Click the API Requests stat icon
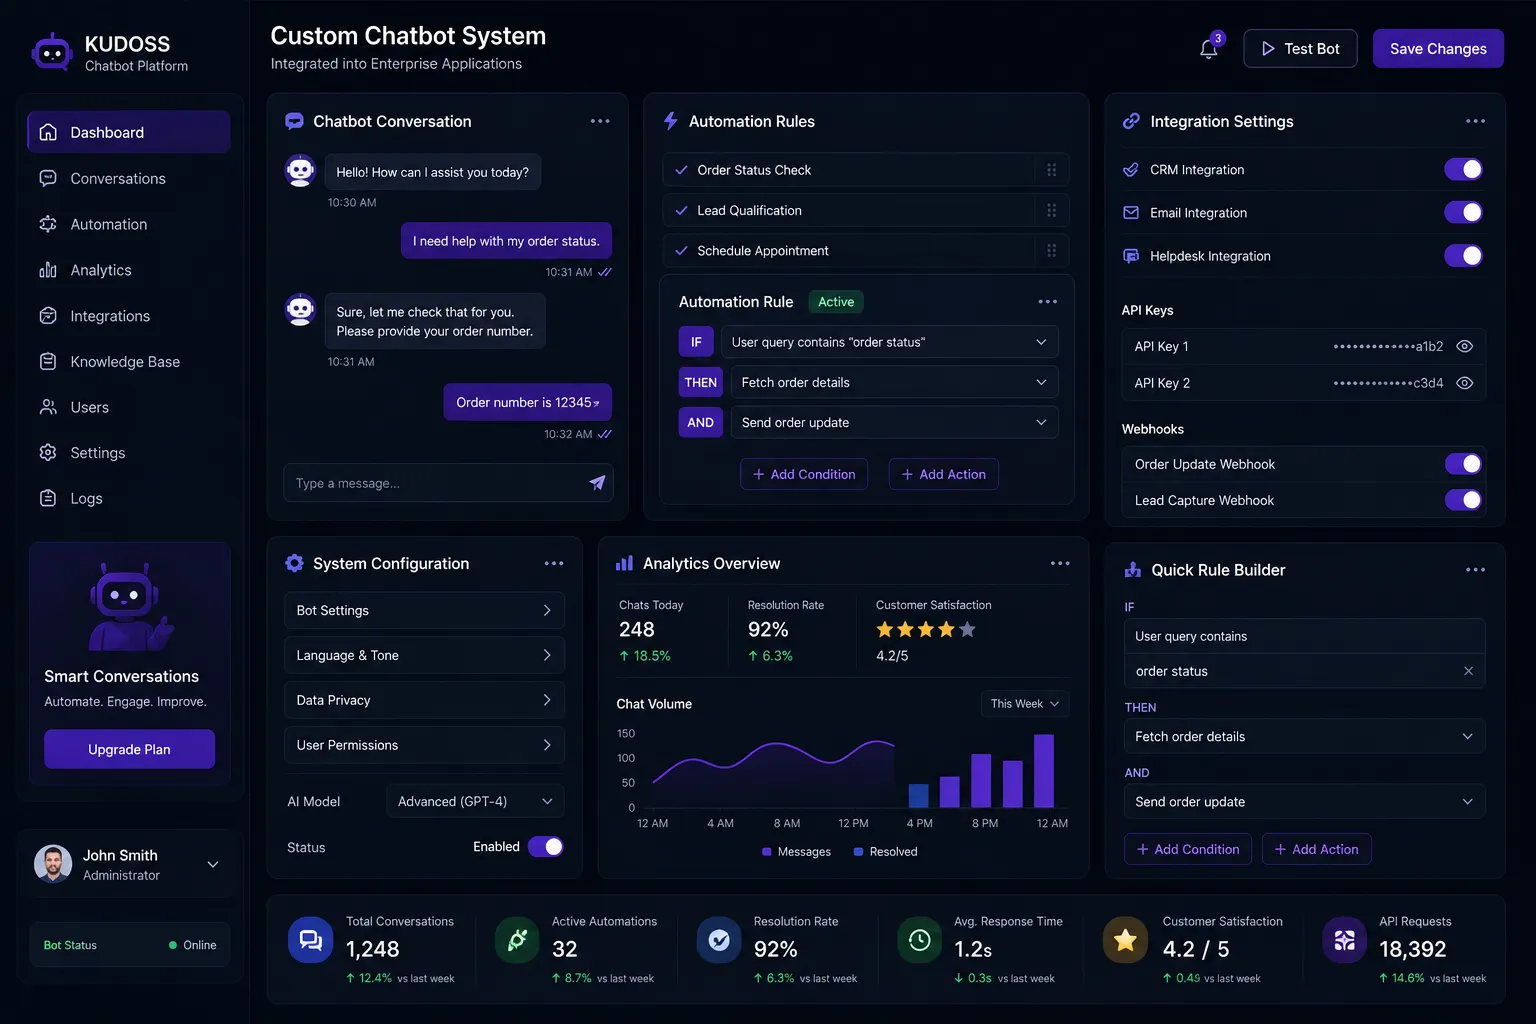Image resolution: width=1536 pixels, height=1024 pixels. click(x=1345, y=940)
